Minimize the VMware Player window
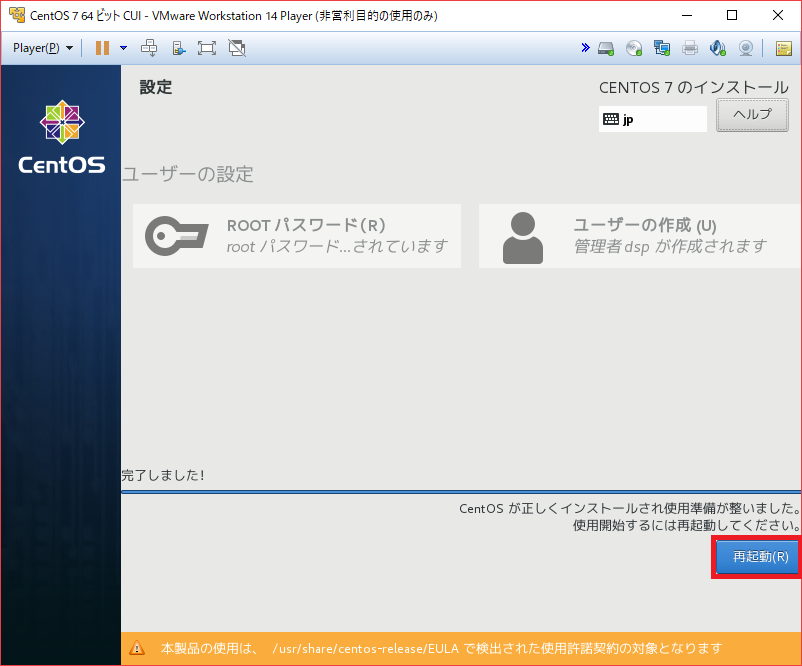Viewport: 802px width, 666px height. (687, 15)
